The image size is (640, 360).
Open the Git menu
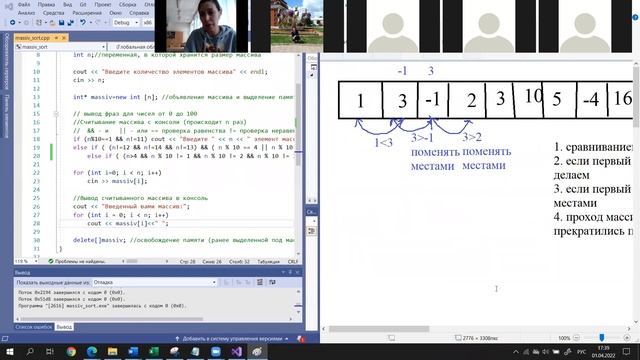tap(83, 4)
